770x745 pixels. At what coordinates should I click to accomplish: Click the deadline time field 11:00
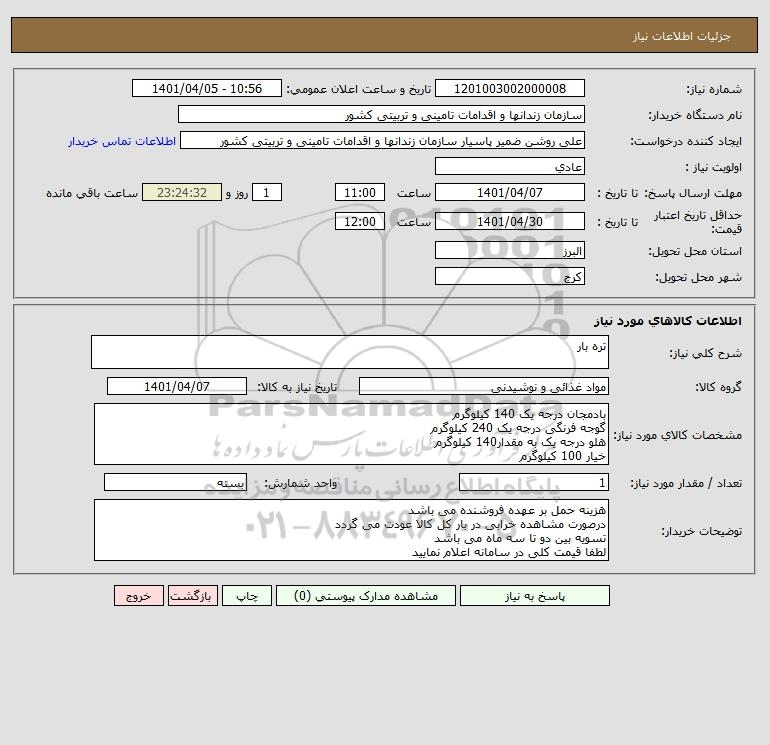click(x=359, y=193)
